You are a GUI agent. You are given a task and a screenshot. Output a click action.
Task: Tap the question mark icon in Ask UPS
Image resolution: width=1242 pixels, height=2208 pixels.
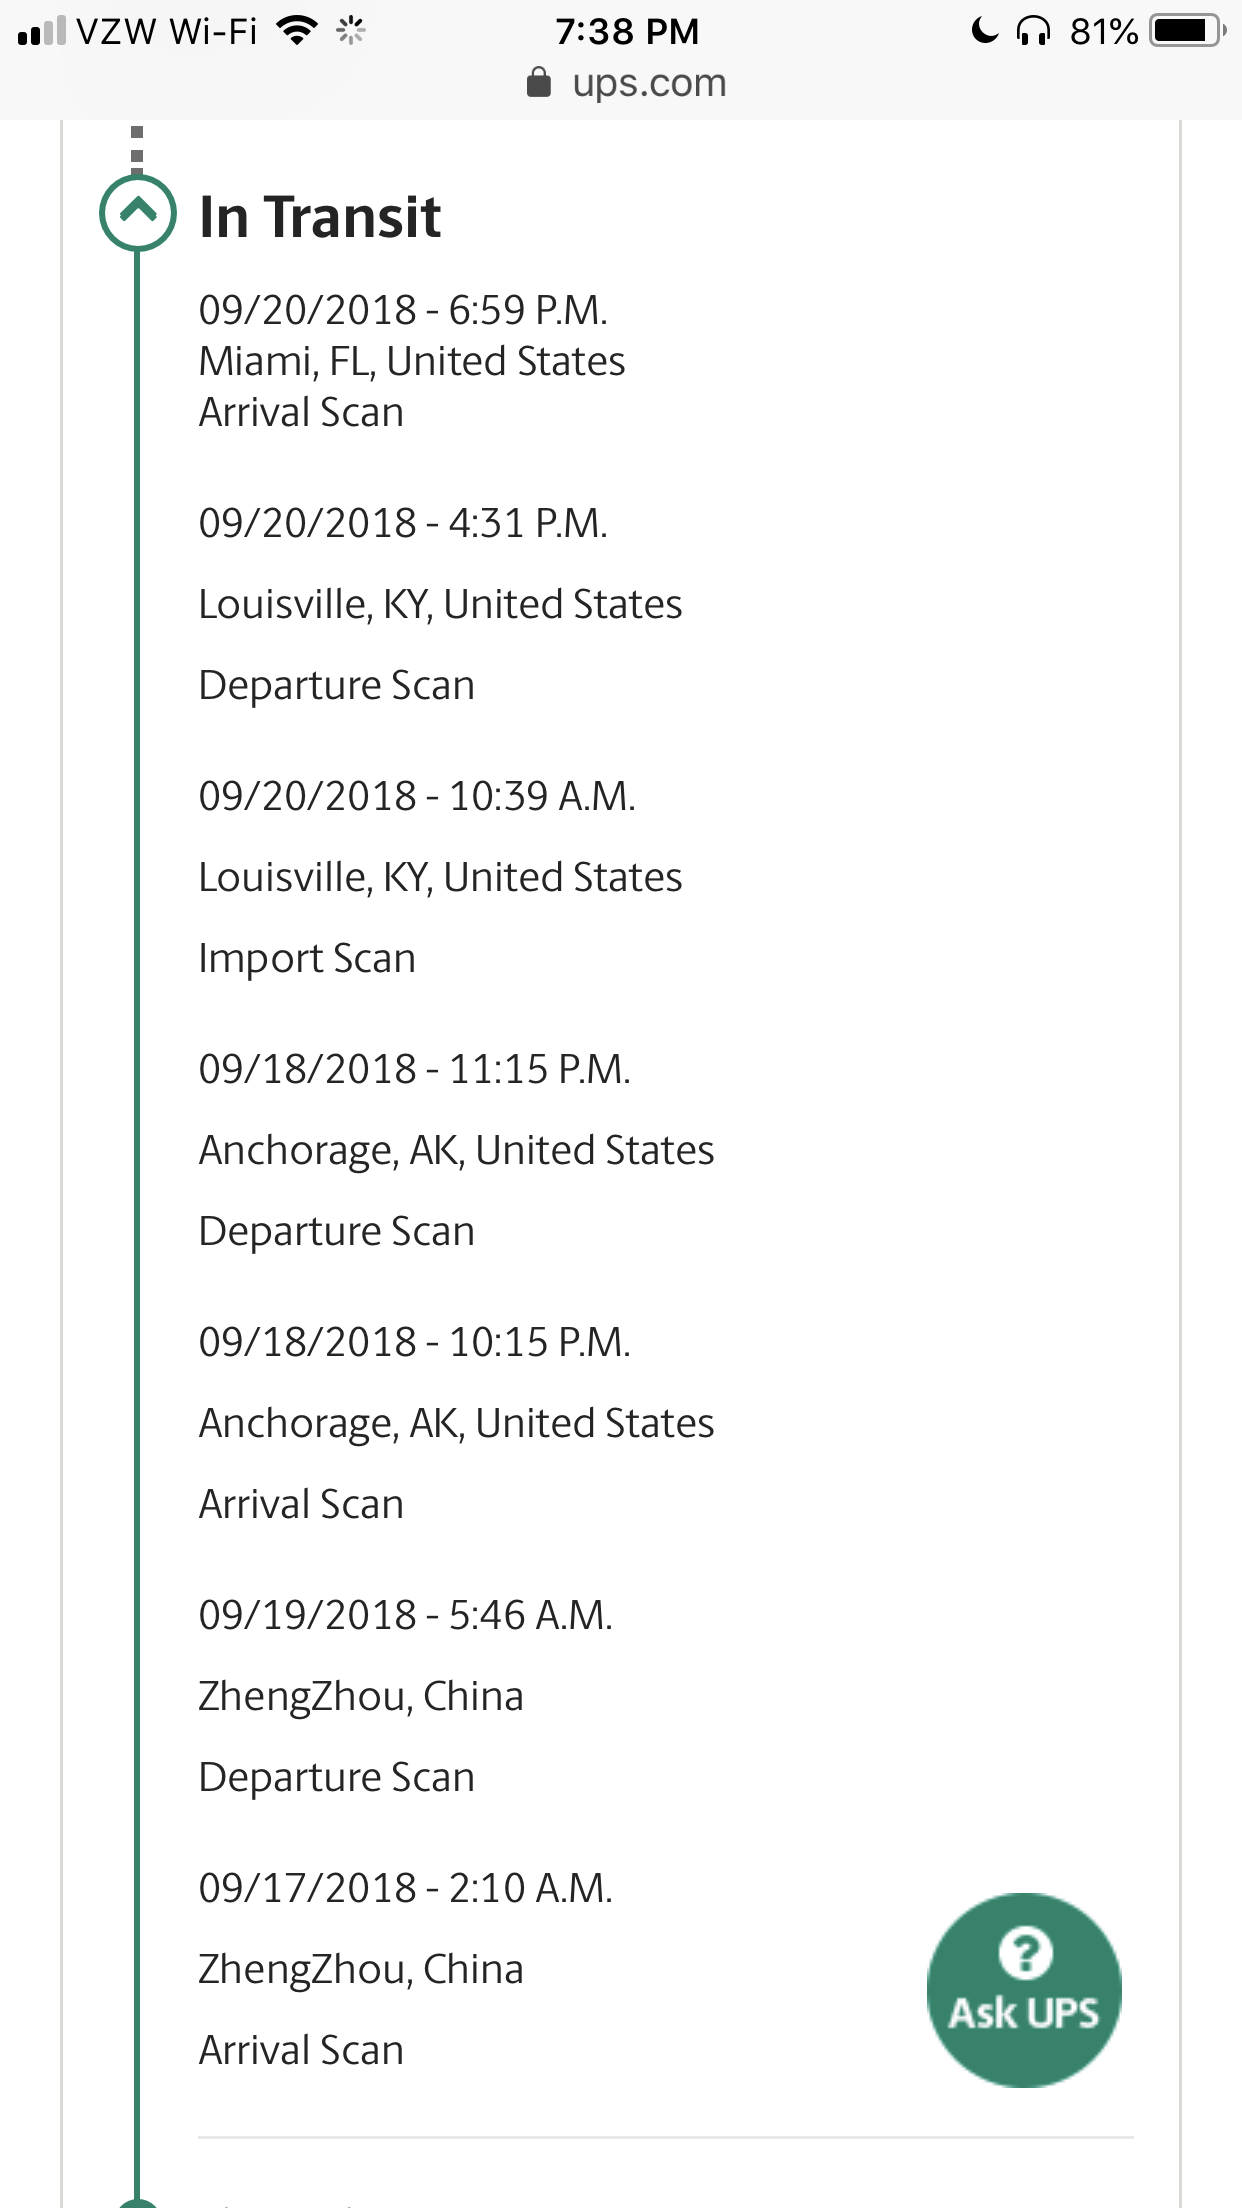click(1025, 1952)
